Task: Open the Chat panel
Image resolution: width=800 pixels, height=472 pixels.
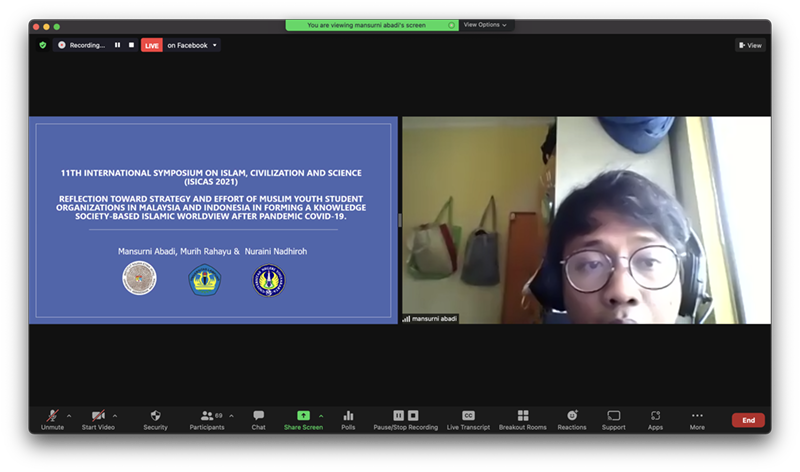Action: coord(258,418)
